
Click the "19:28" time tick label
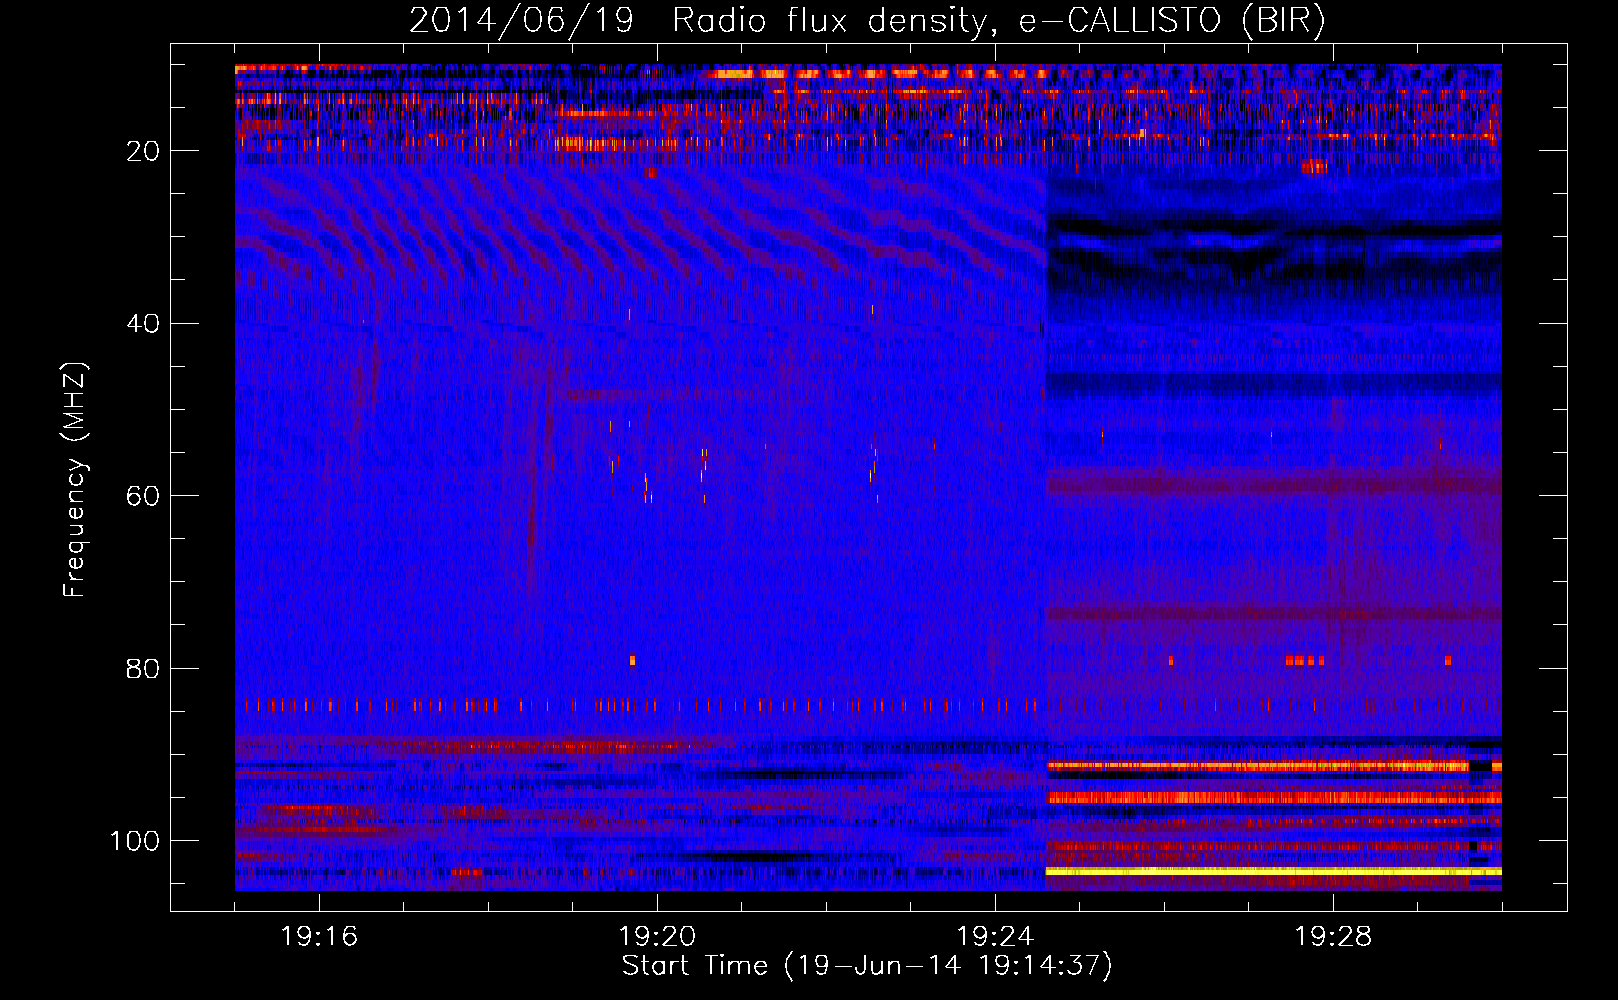click(x=1333, y=937)
